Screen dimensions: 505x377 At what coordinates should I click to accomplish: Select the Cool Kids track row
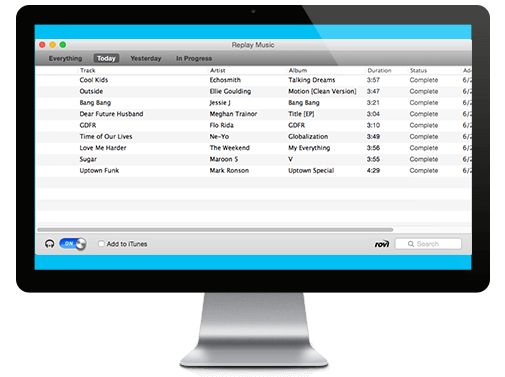(253, 80)
